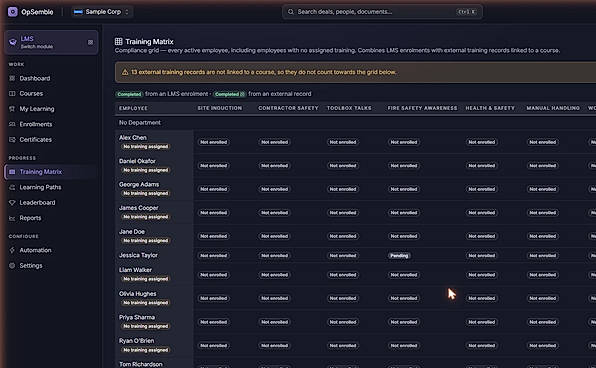
Task: Click the Employee column header
Action: (x=133, y=108)
